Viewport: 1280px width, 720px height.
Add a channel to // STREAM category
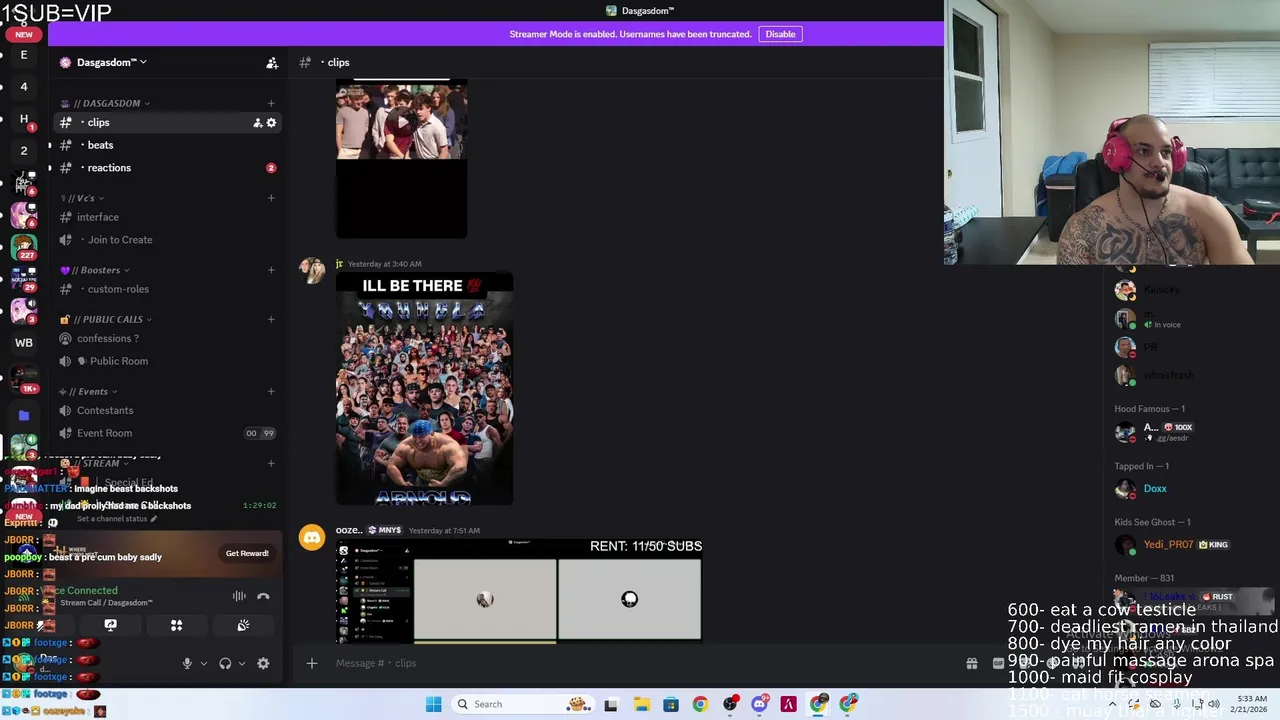271,463
